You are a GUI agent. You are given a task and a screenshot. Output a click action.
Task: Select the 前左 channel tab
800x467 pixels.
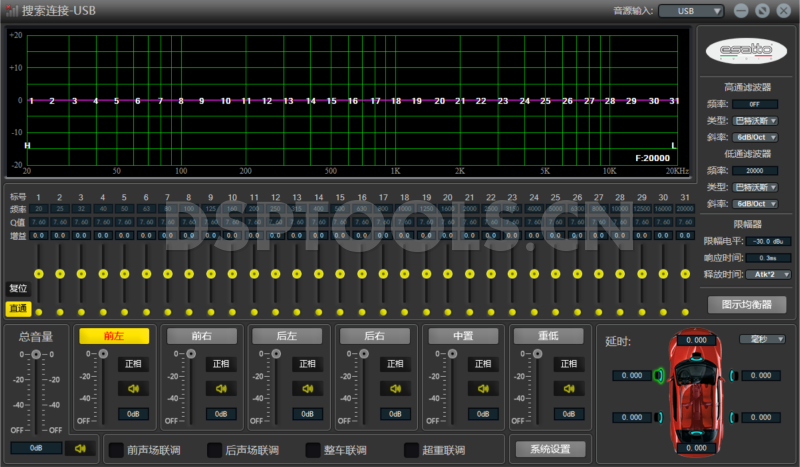[112, 336]
